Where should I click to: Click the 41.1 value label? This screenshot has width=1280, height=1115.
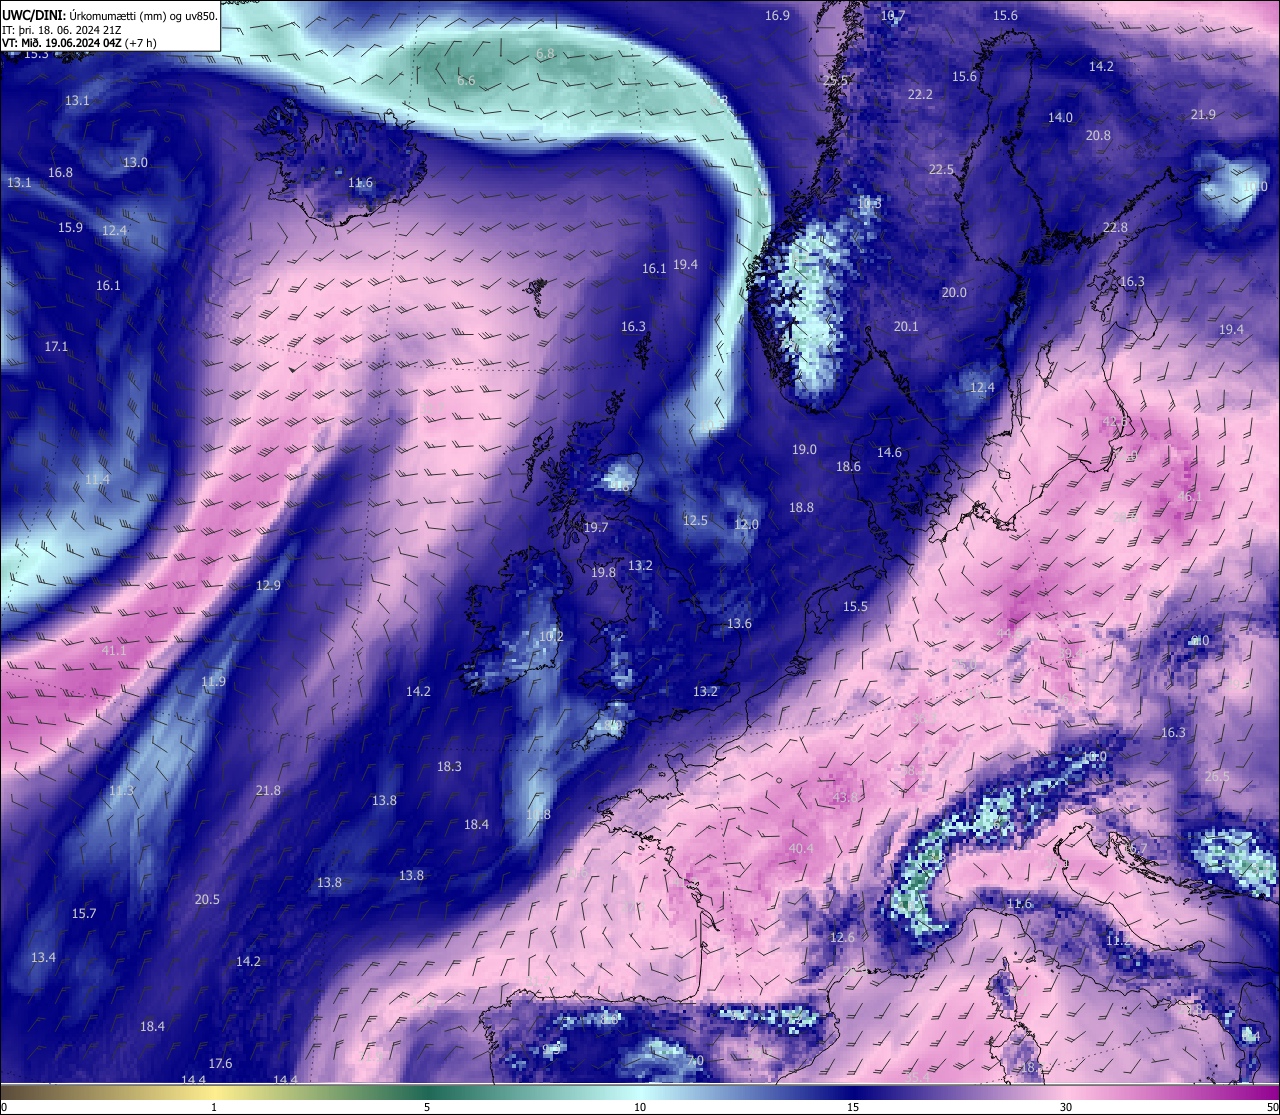point(114,650)
